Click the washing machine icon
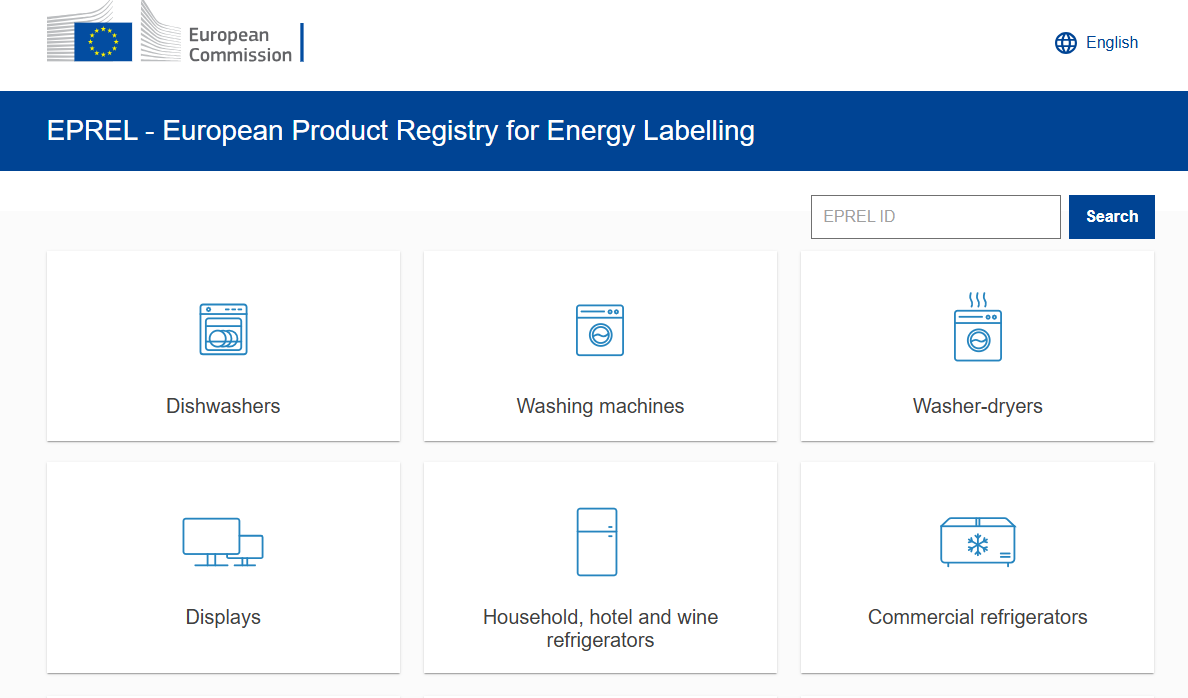 pyautogui.click(x=600, y=330)
